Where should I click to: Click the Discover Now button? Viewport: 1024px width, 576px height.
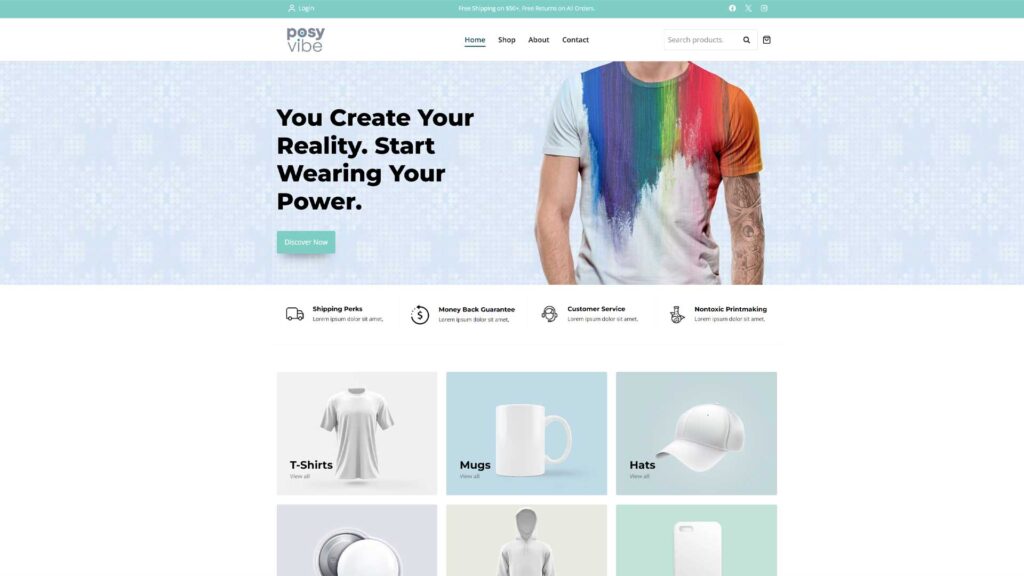(x=306, y=242)
